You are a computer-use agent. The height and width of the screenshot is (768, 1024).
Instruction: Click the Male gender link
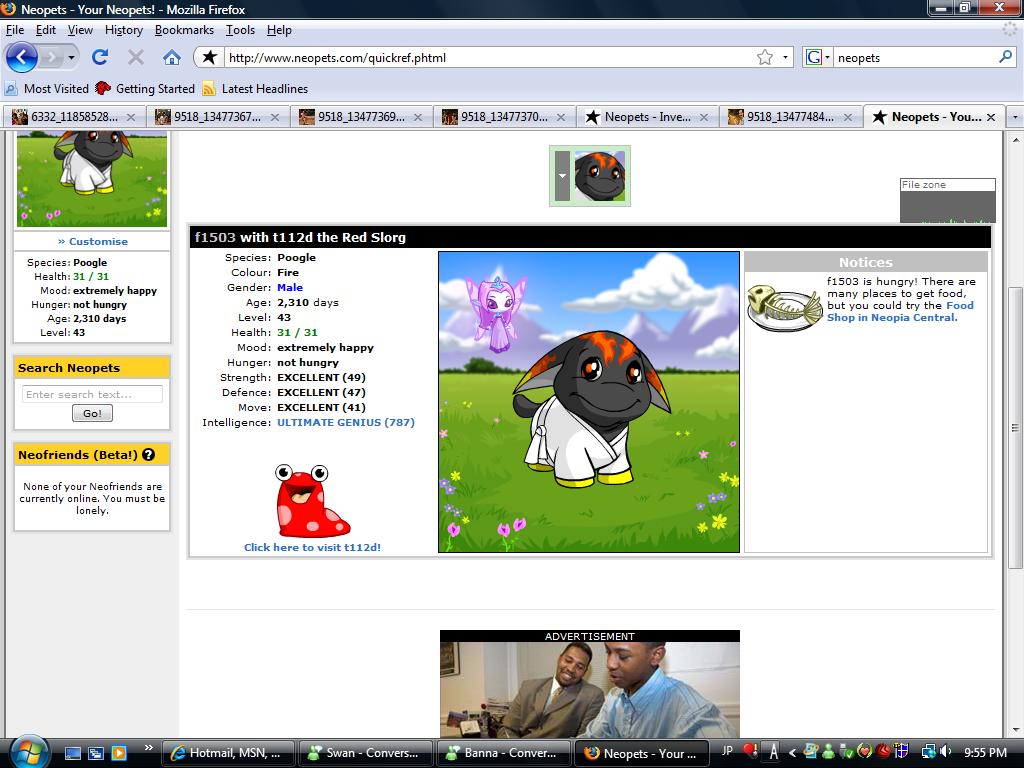[290, 287]
